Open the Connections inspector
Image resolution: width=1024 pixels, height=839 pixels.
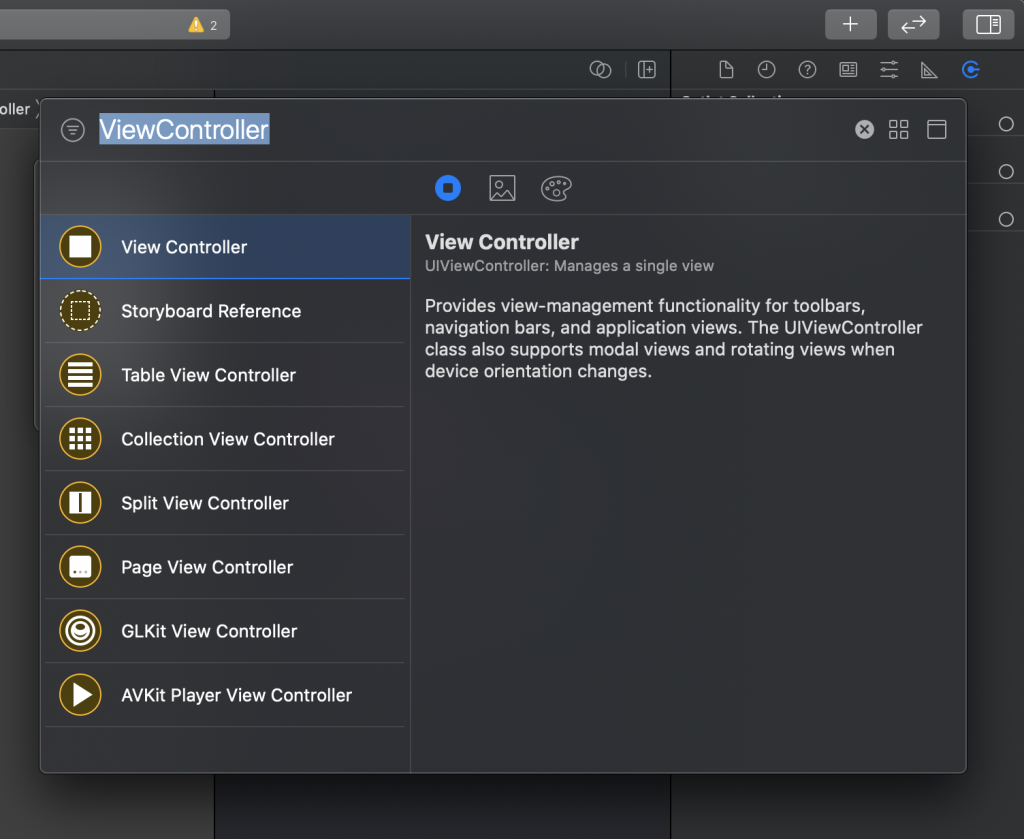pyautogui.click(x=970, y=69)
